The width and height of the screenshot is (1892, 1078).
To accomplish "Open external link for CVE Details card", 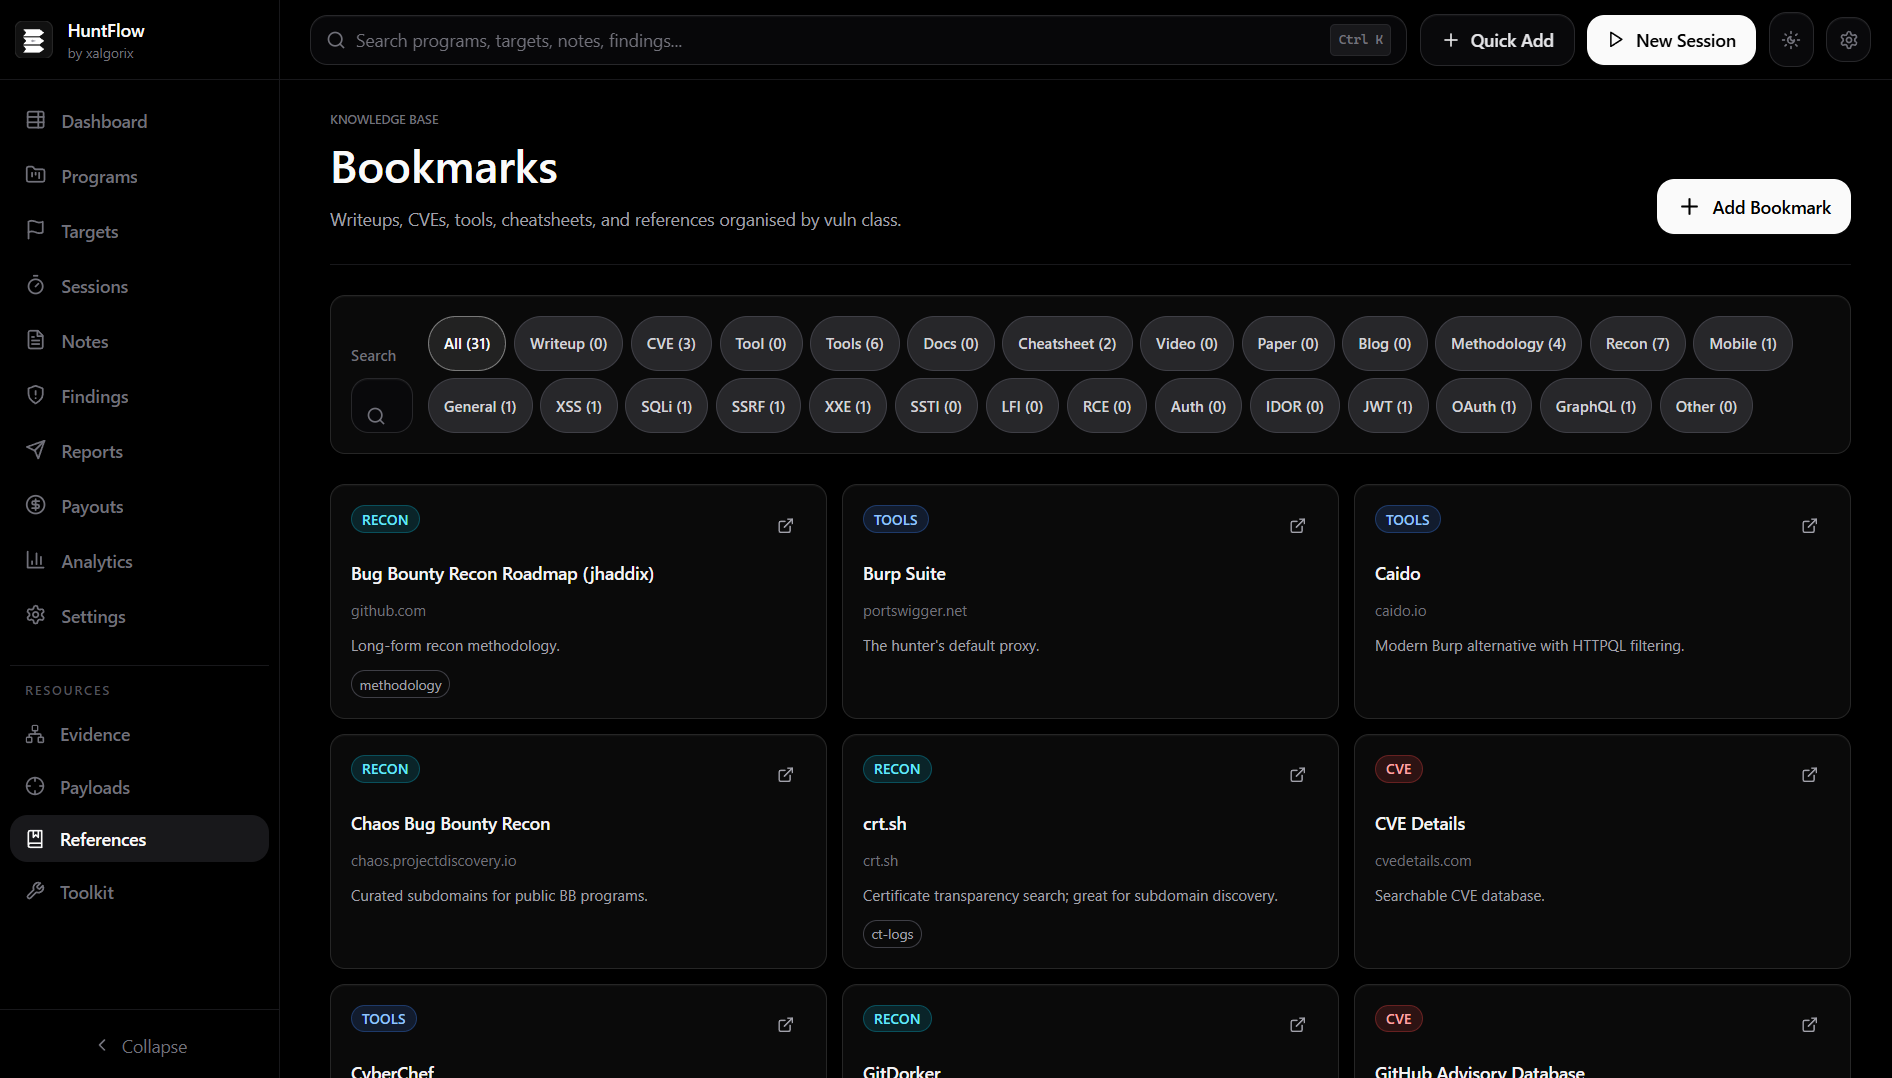I will point(1810,775).
